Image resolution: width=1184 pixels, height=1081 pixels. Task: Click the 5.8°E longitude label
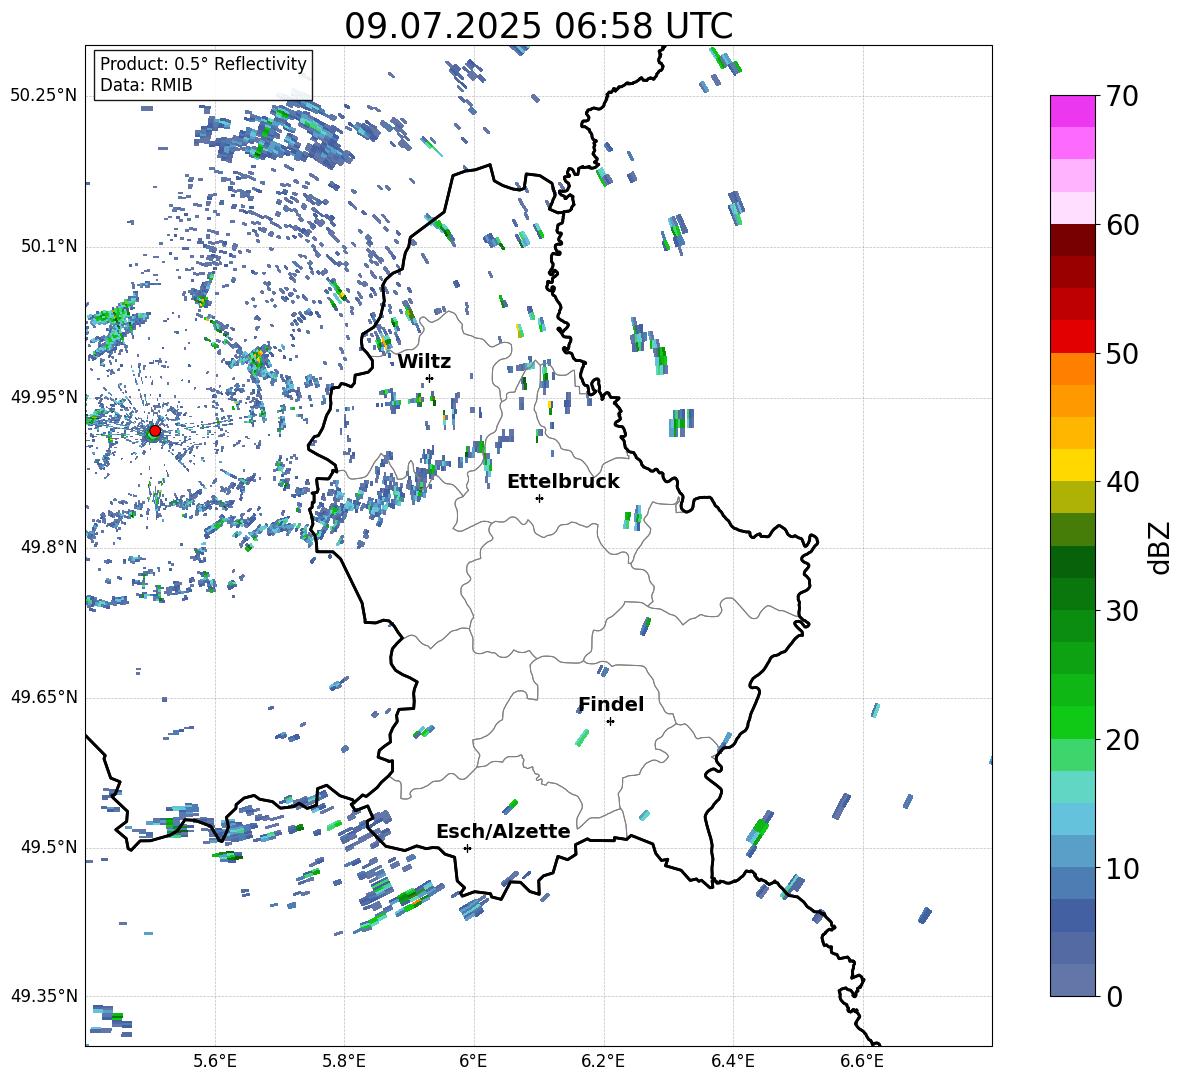click(x=344, y=1061)
